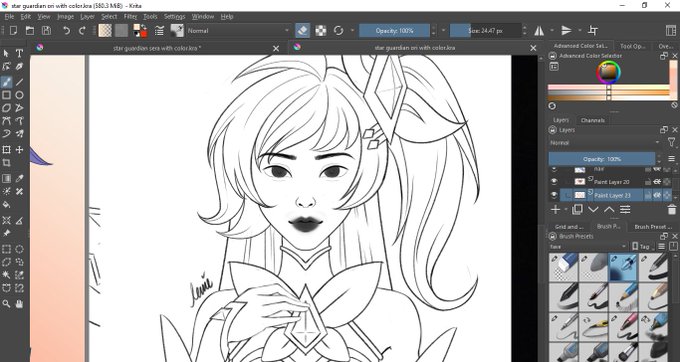
Task: Select the Zoom magnifier tool
Action: (x=7, y=304)
